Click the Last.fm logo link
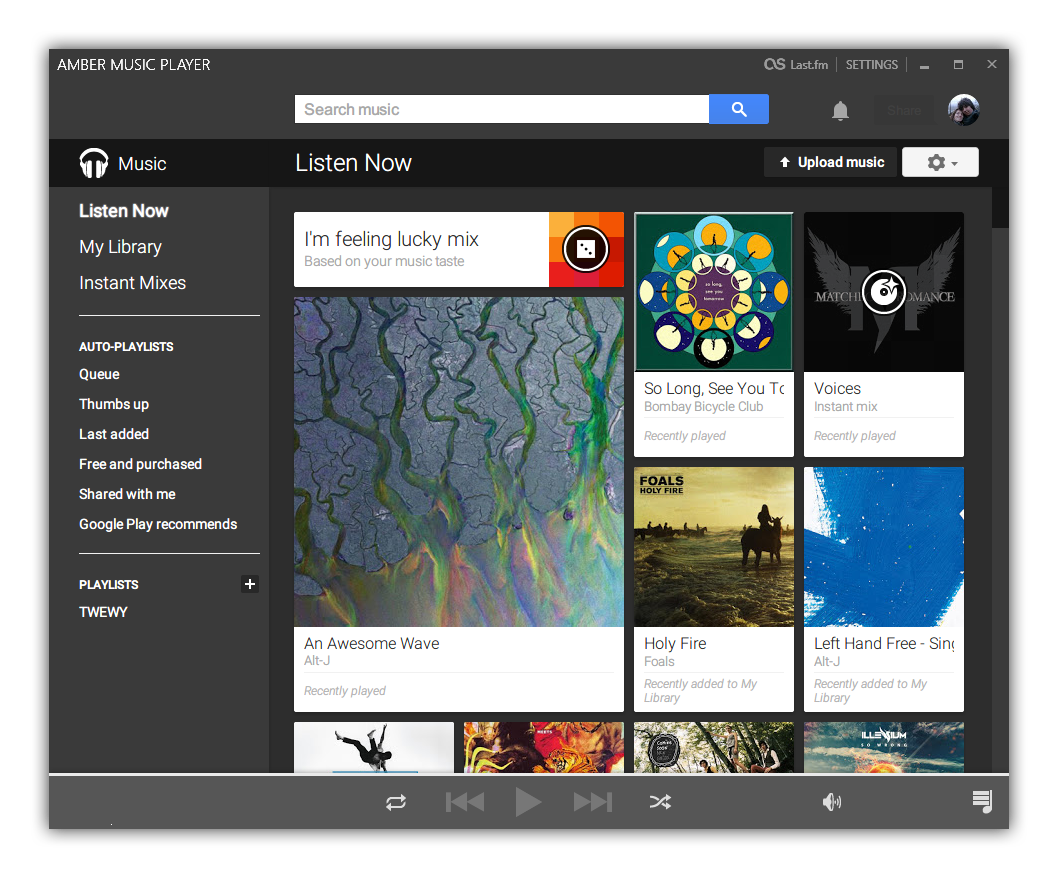The width and height of the screenshot is (1058, 878). [796, 65]
